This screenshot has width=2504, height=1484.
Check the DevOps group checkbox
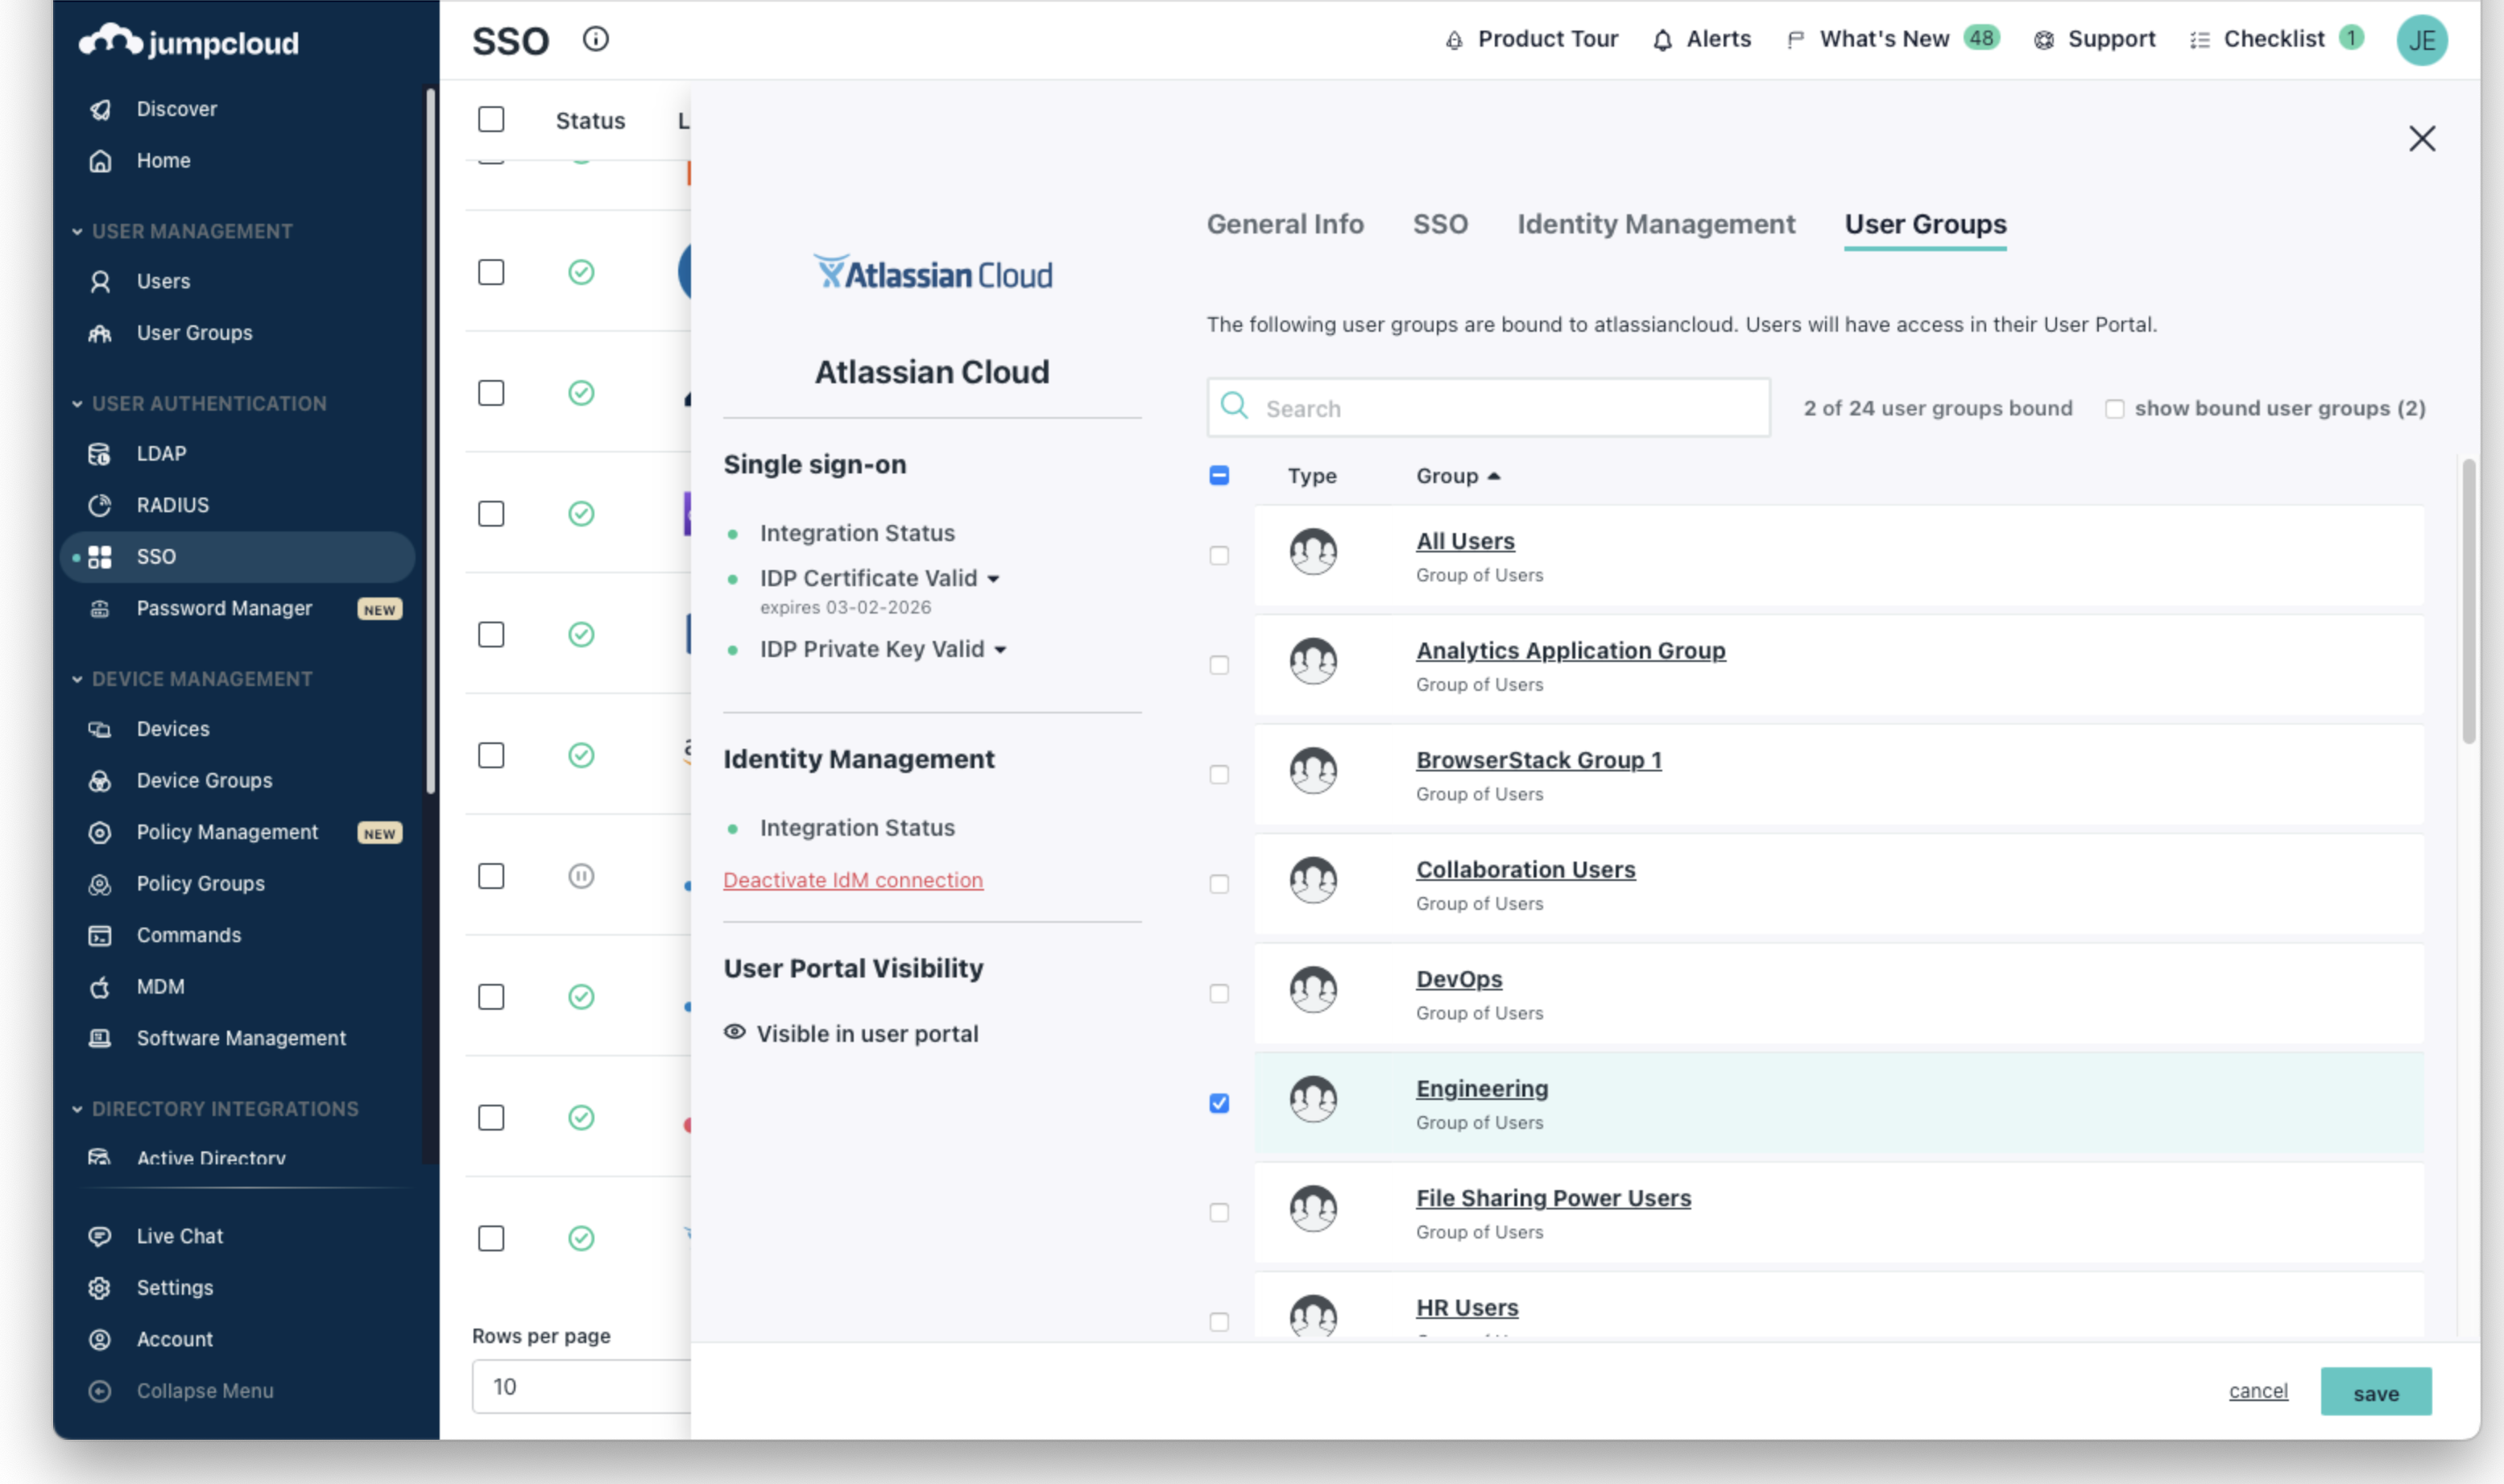[x=1219, y=994]
